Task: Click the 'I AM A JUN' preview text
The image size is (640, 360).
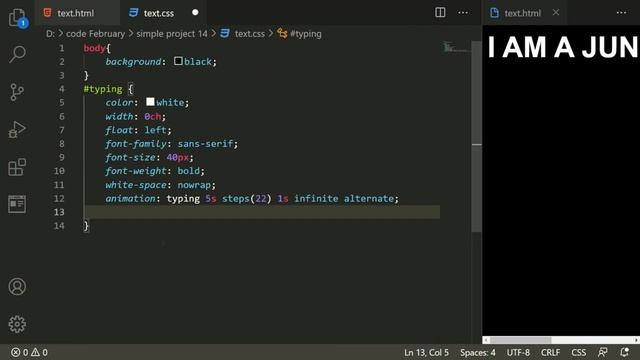Action: tap(562, 47)
